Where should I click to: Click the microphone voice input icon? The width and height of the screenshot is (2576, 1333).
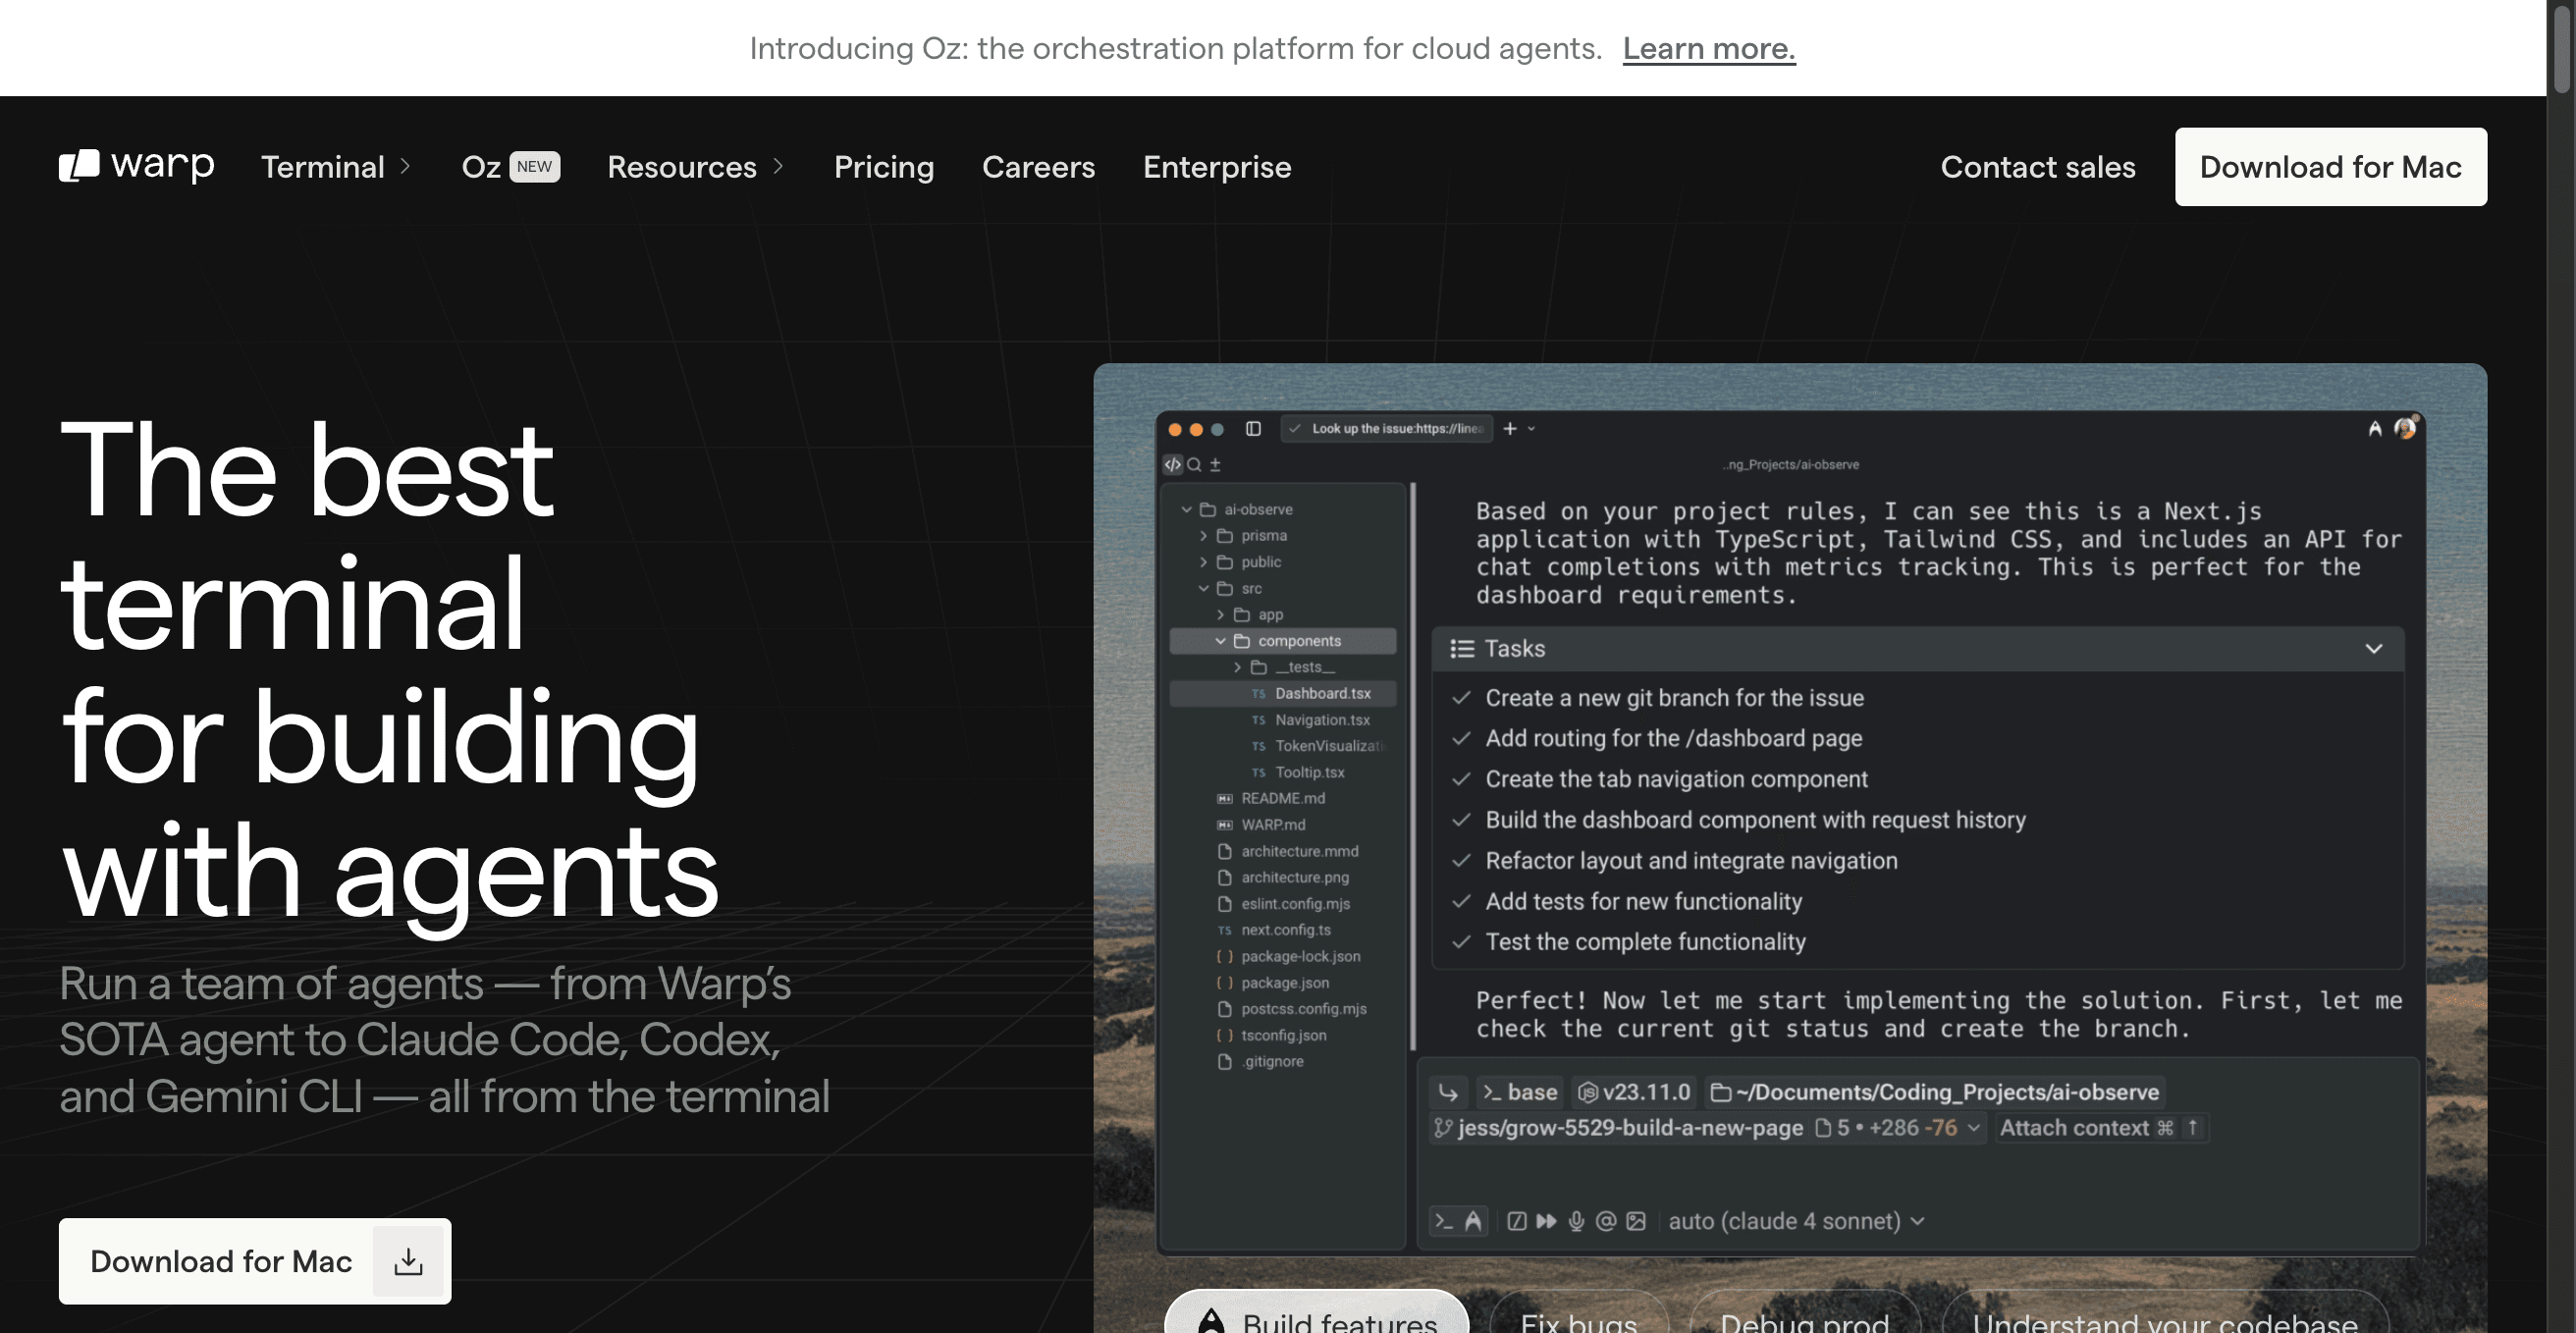click(x=1576, y=1221)
